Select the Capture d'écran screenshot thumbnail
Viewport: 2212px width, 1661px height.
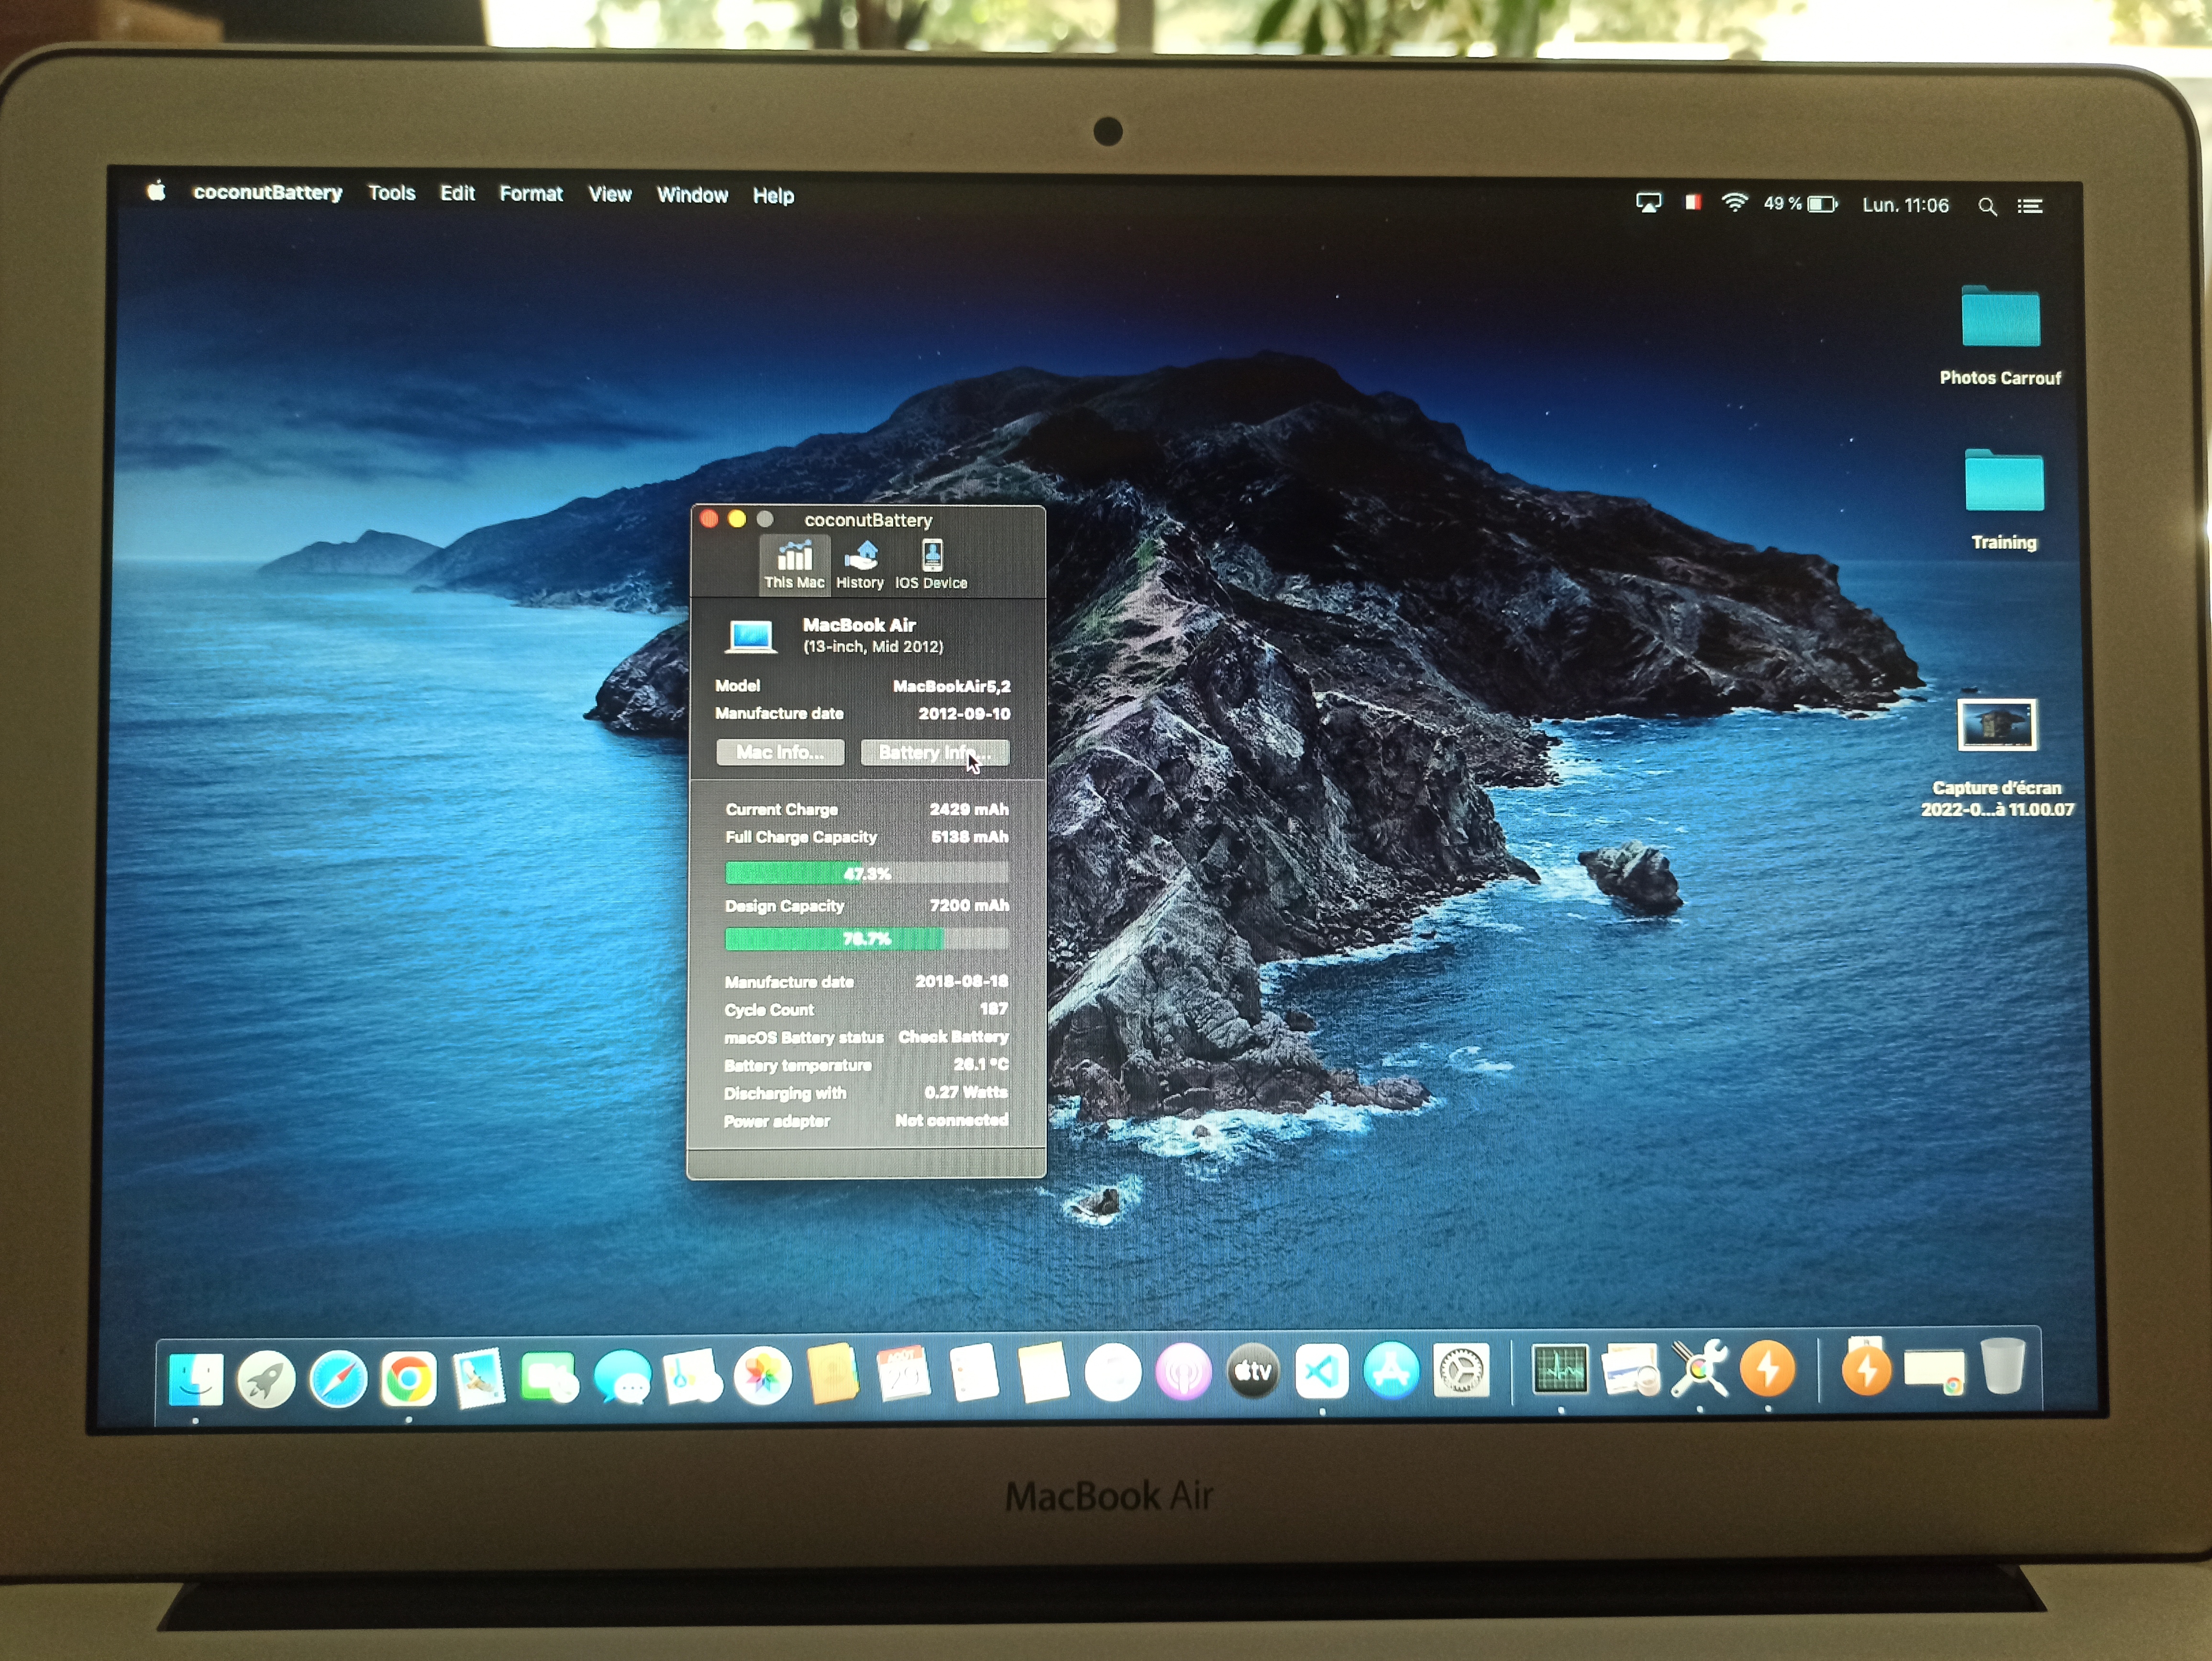(x=1997, y=725)
